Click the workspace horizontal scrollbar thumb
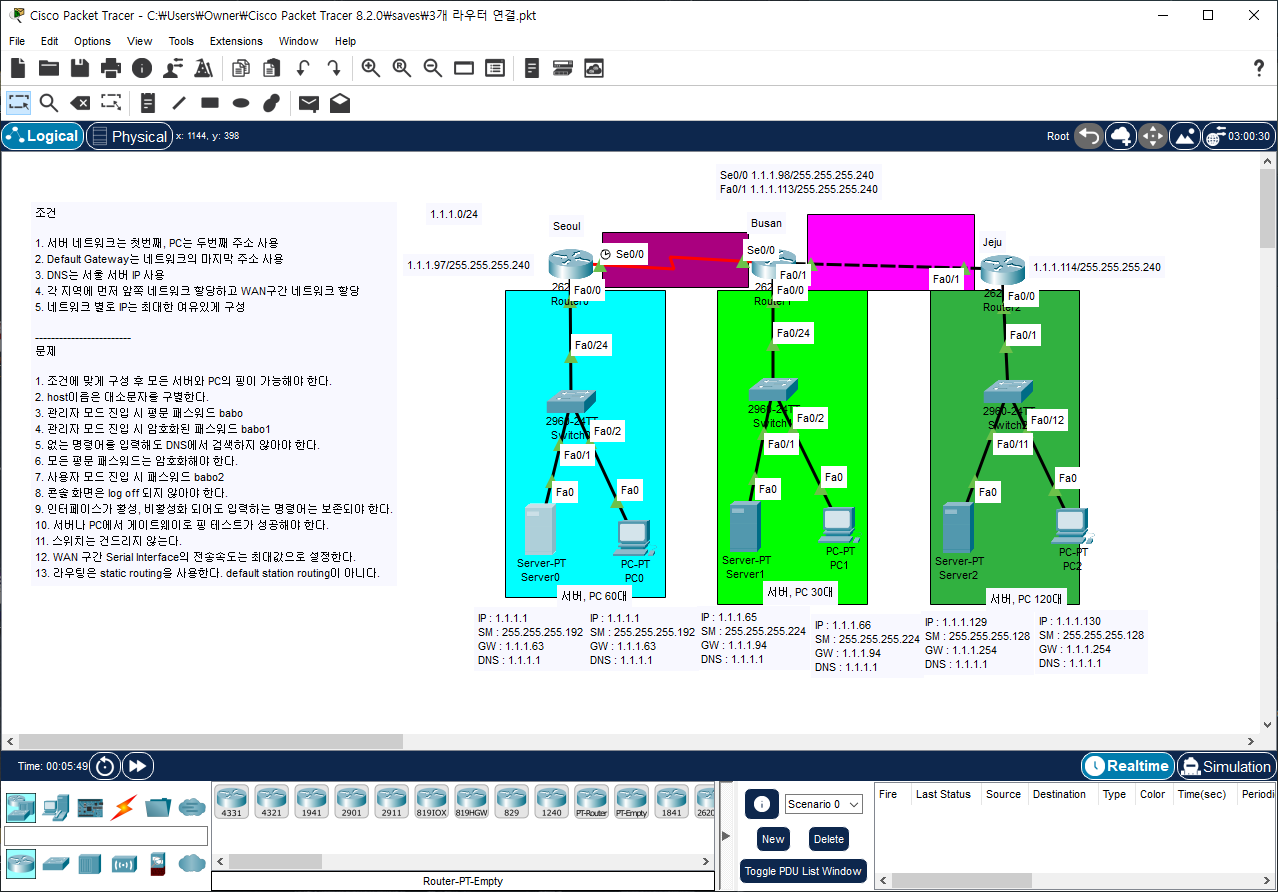The height and width of the screenshot is (892, 1278). pos(209,741)
